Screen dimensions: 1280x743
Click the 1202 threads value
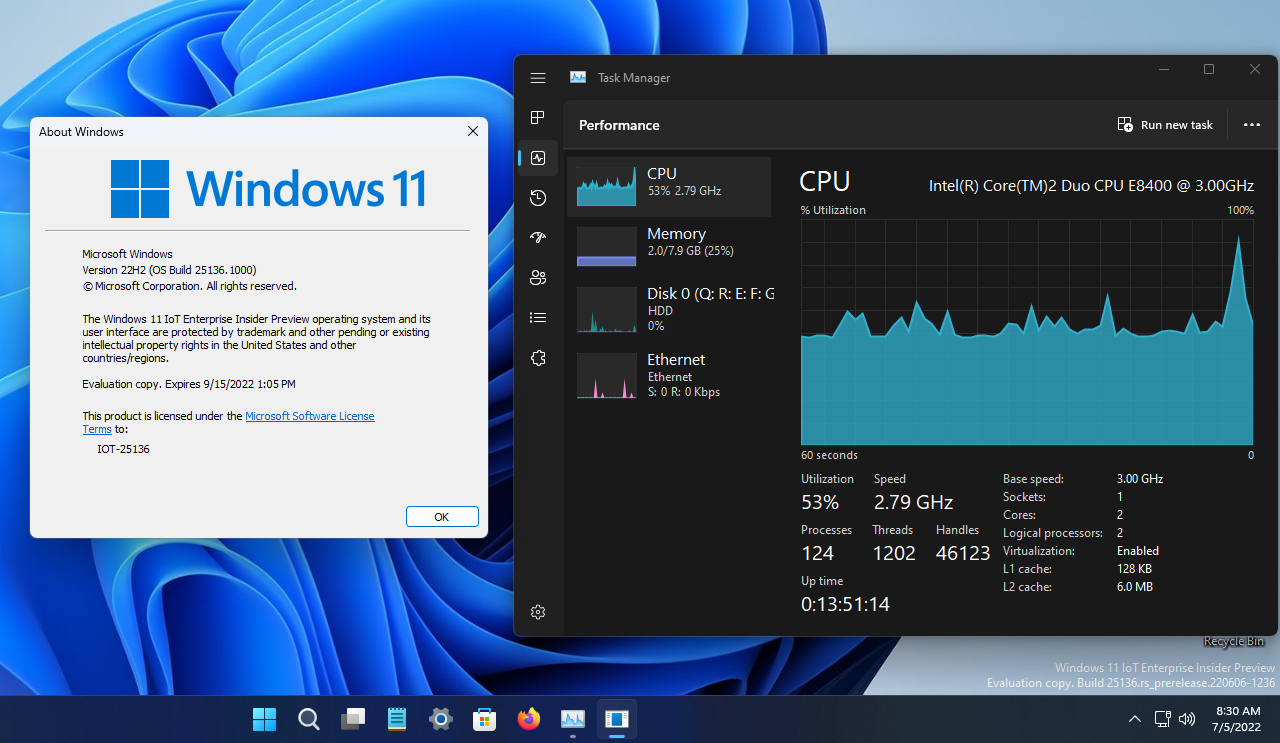894,553
